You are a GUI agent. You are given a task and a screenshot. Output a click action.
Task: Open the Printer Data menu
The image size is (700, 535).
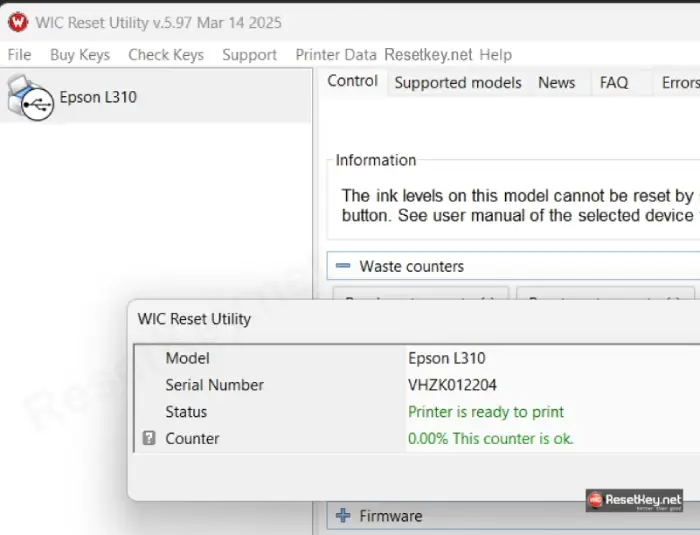pyautogui.click(x=336, y=55)
